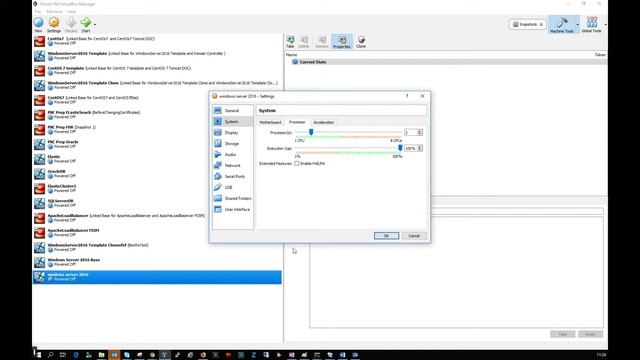Click the green Start arrow icon
The width and height of the screenshot is (640, 360).
coord(86,24)
